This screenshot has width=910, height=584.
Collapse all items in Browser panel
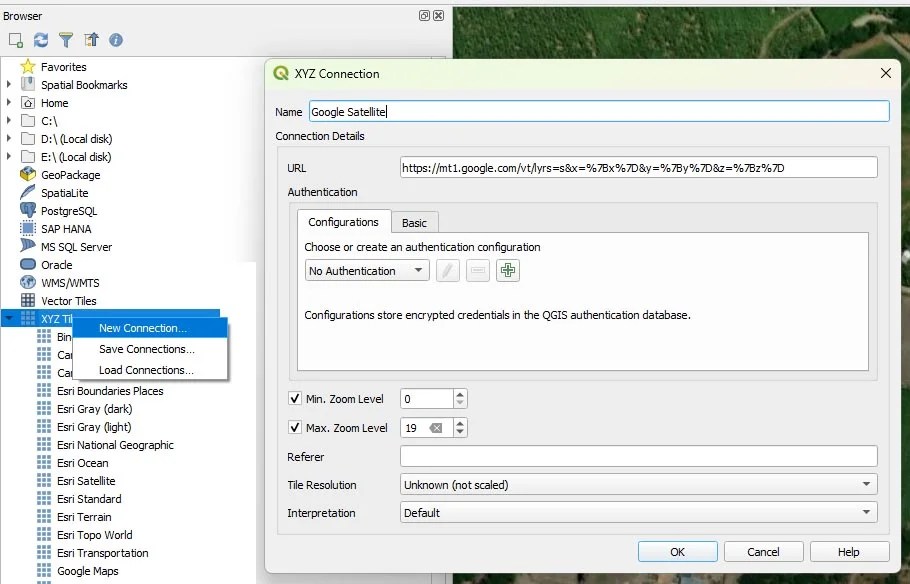[x=91, y=40]
